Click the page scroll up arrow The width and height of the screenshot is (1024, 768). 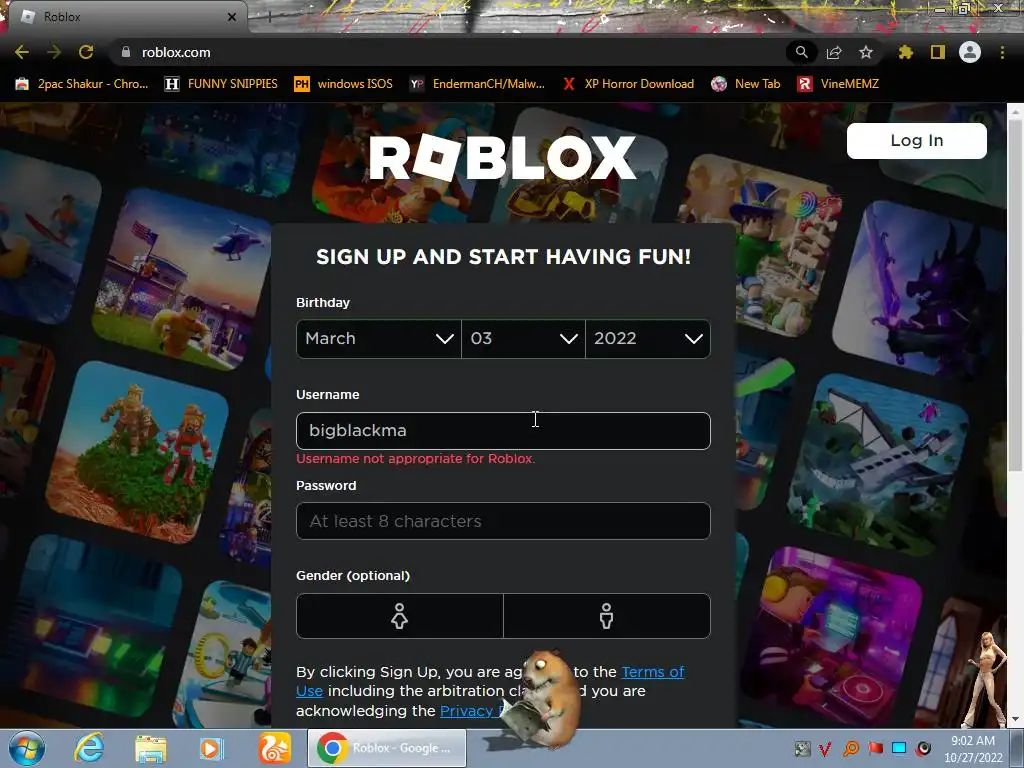pyautogui.click(x=1015, y=112)
